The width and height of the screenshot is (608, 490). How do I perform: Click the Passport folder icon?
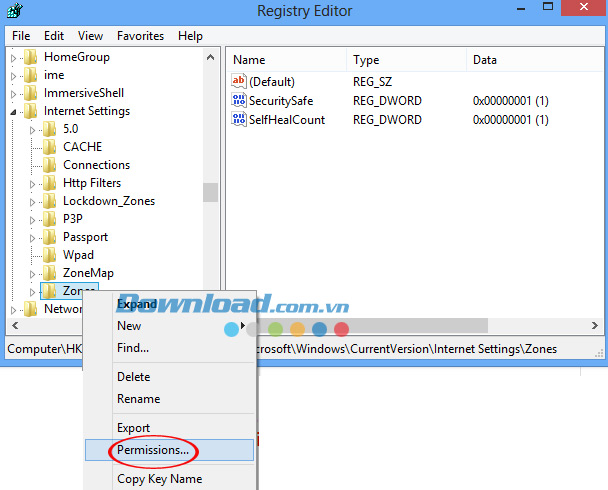[50, 237]
